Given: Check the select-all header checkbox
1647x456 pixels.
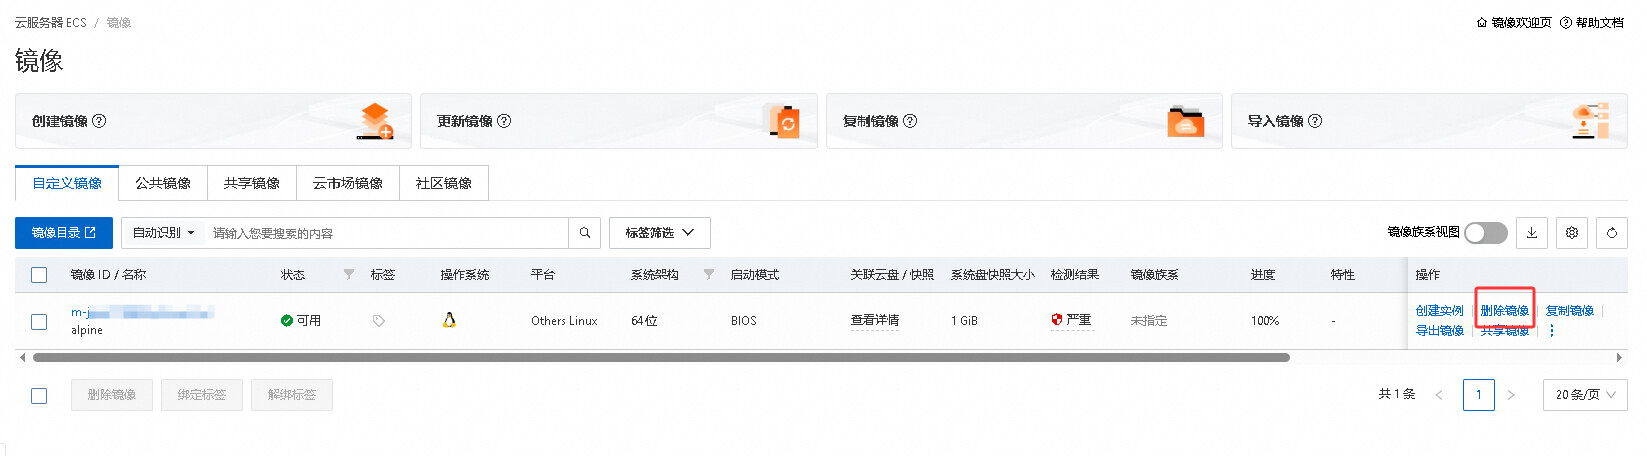Looking at the screenshot, I should pos(39,275).
